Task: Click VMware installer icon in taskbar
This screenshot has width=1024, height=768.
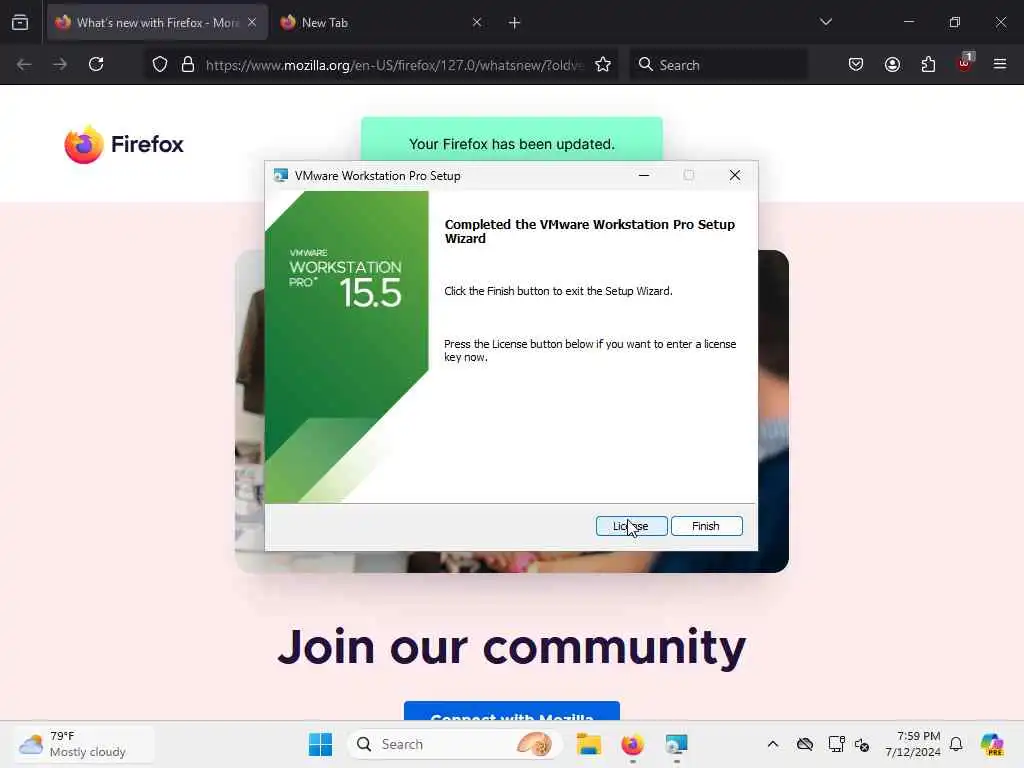Action: click(x=677, y=744)
